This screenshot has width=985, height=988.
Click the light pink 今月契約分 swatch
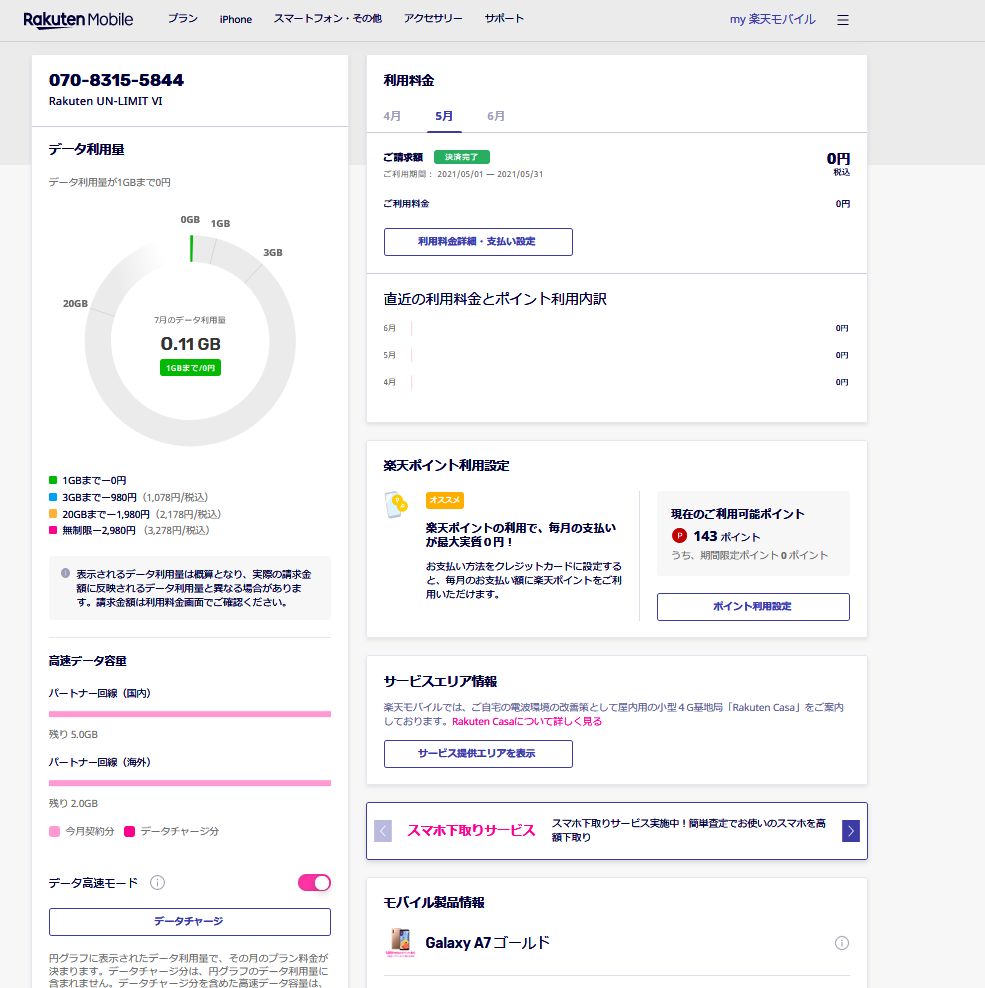54,832
